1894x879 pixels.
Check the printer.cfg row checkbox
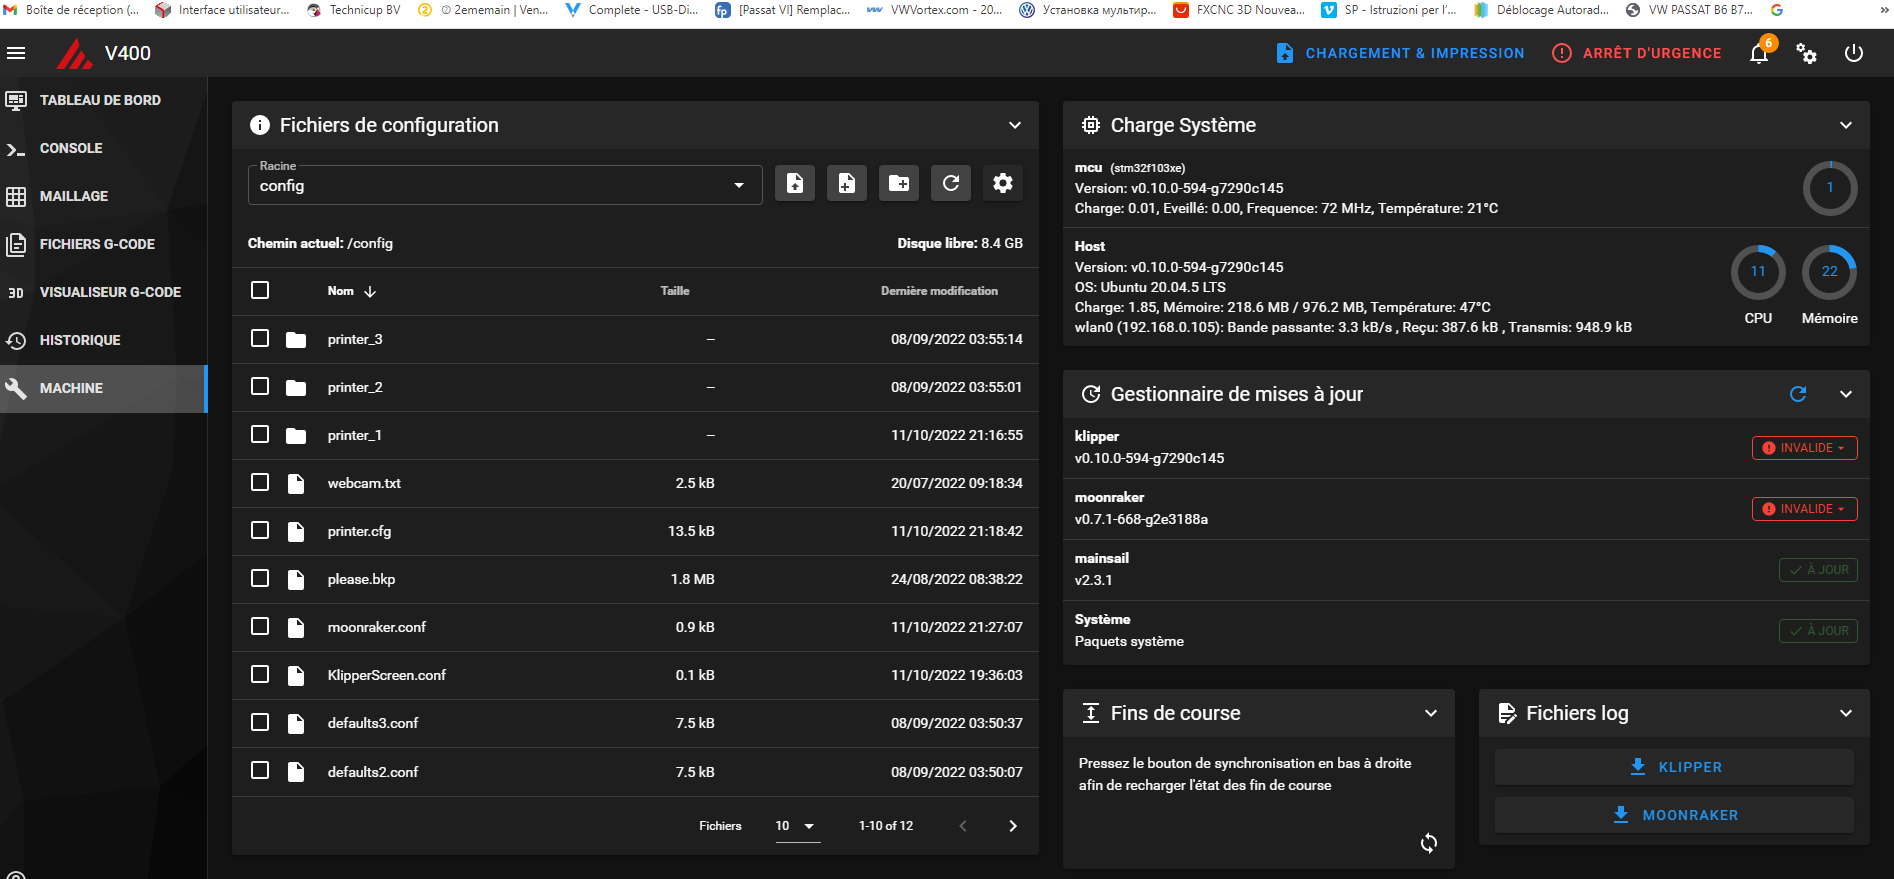[x=260, y=530]
